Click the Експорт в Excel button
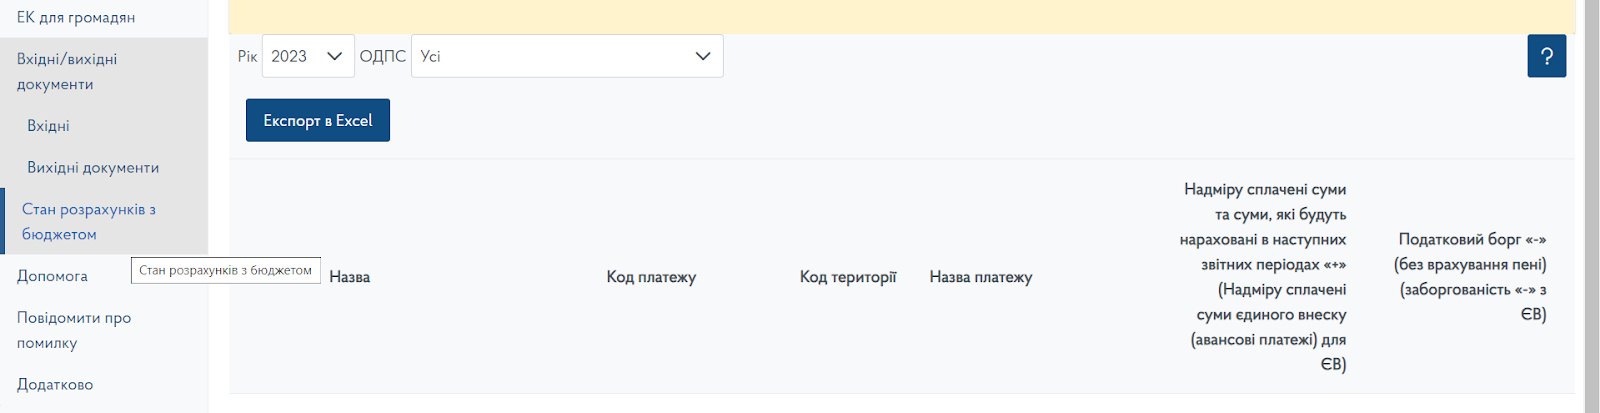This screenshot has height=413, width=1600. pos(318,120)
